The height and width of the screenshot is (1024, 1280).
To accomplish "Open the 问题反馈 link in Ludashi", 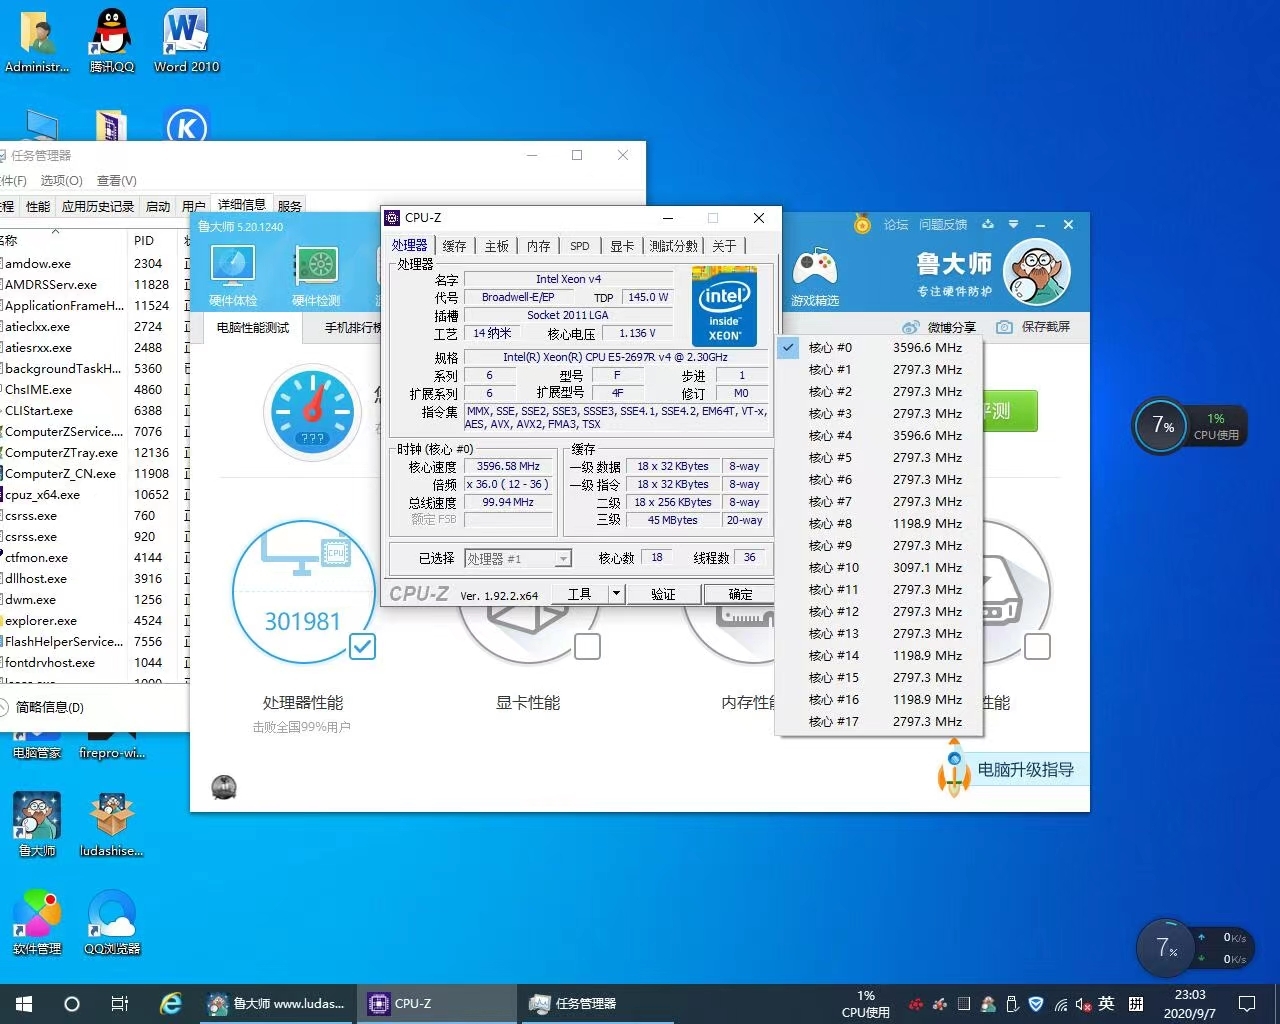I will coord(943,224).
